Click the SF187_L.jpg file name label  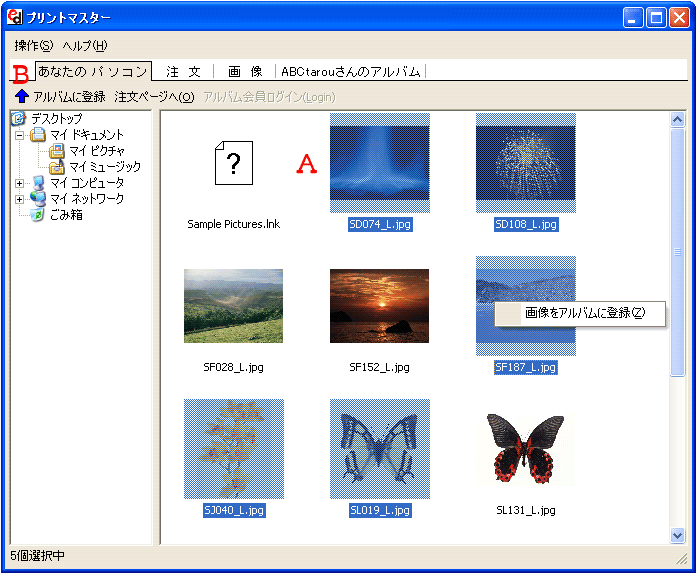(526, 367)
